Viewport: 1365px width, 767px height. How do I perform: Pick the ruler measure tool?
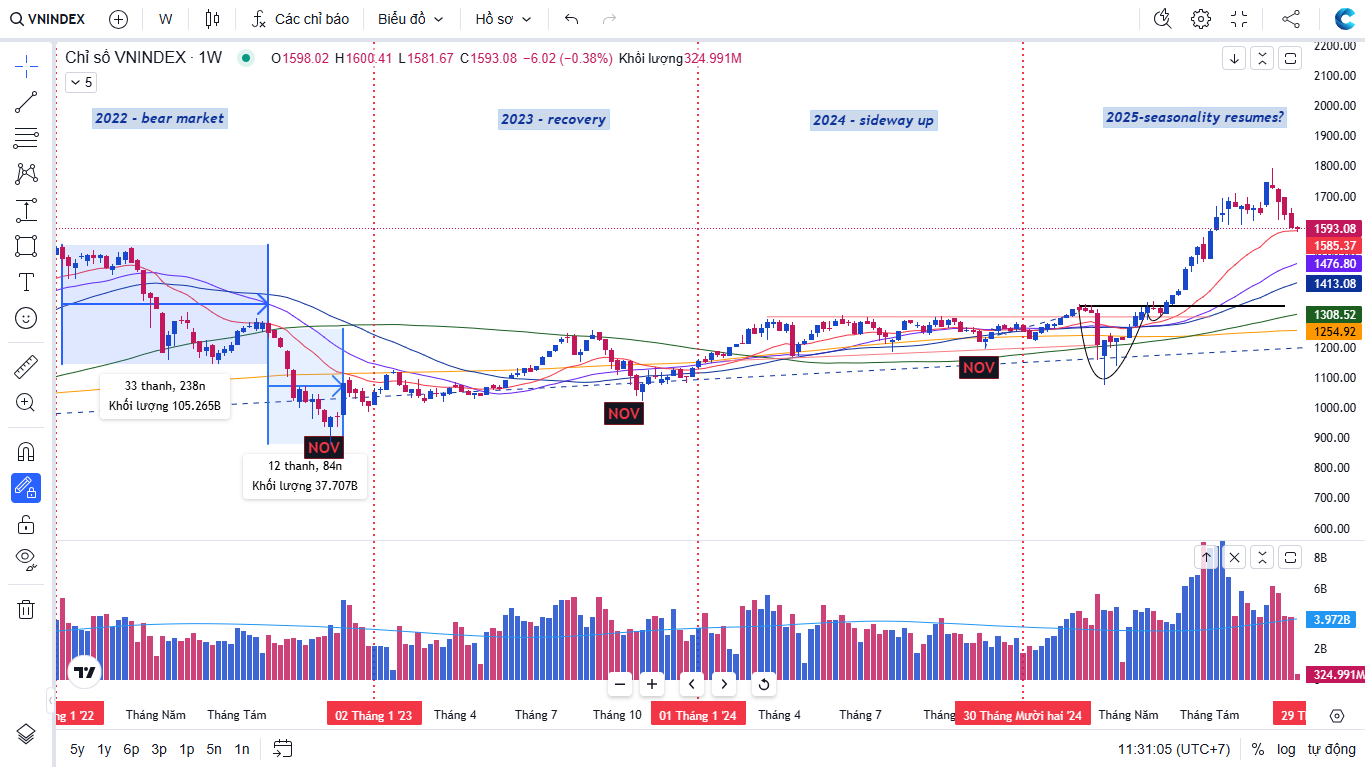pos(26,367)
